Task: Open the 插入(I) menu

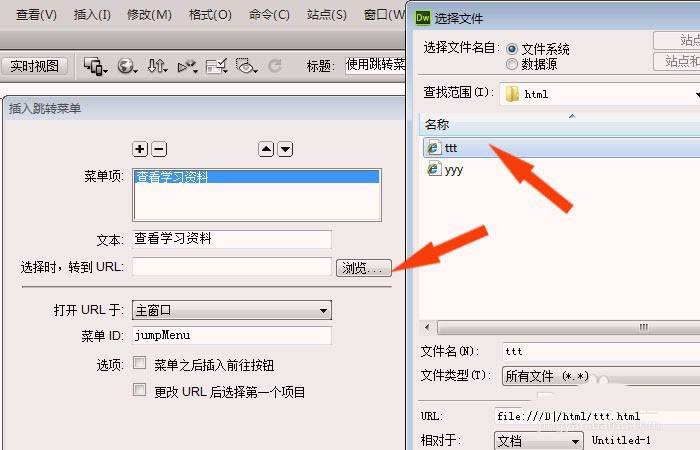Action: point(92,15)
